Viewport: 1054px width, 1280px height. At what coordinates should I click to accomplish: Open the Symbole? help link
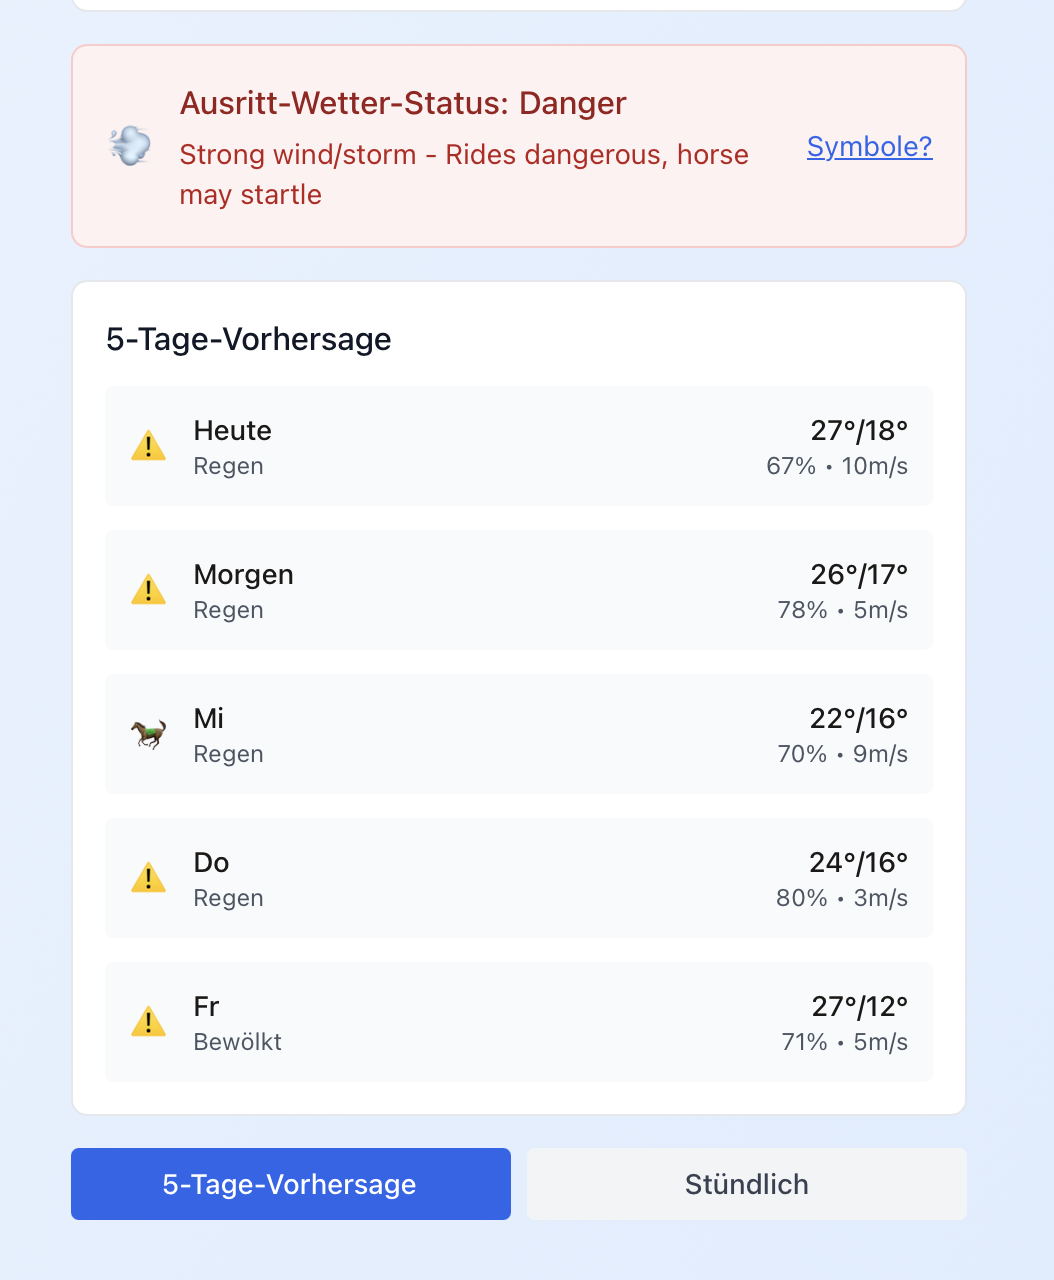pyautogui.click(x=869, y=146)
